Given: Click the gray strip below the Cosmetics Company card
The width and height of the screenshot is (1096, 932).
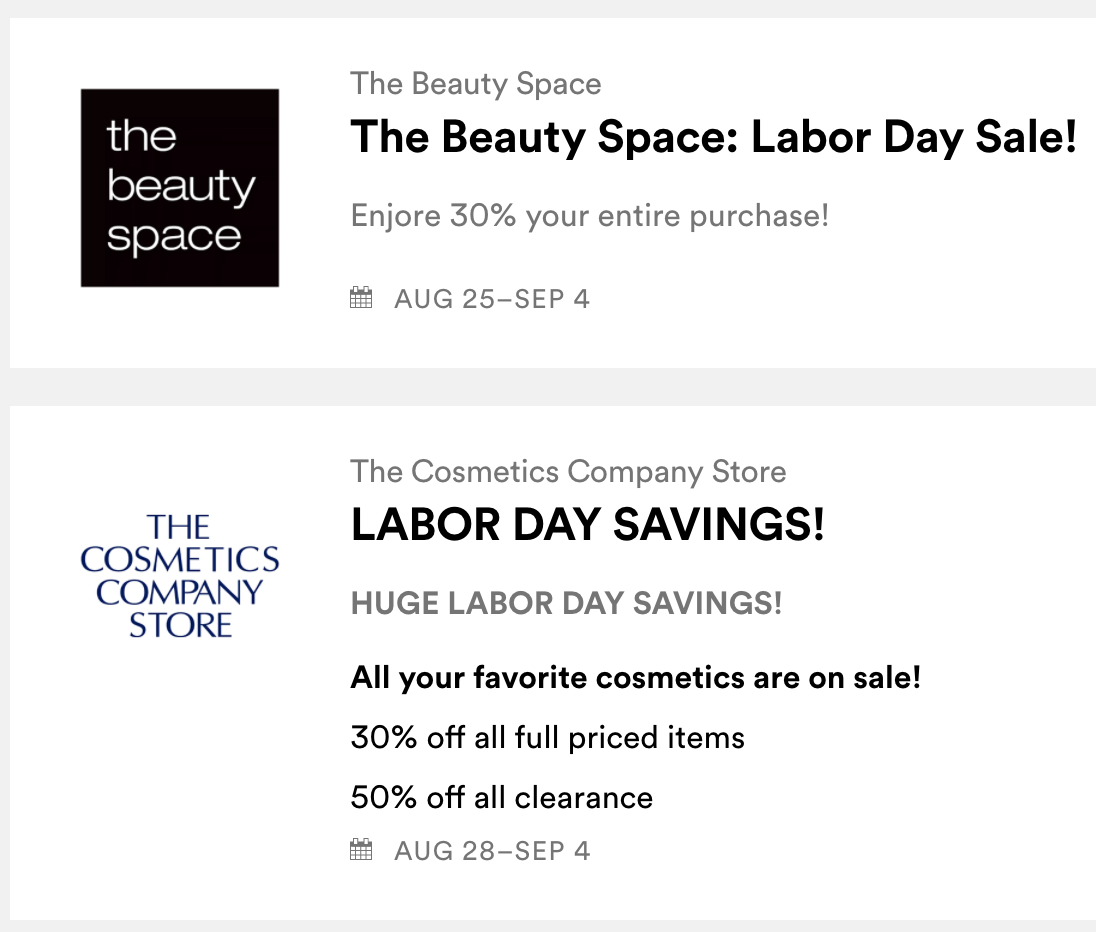Looking at the screenshot, I should tap(548, 926).
